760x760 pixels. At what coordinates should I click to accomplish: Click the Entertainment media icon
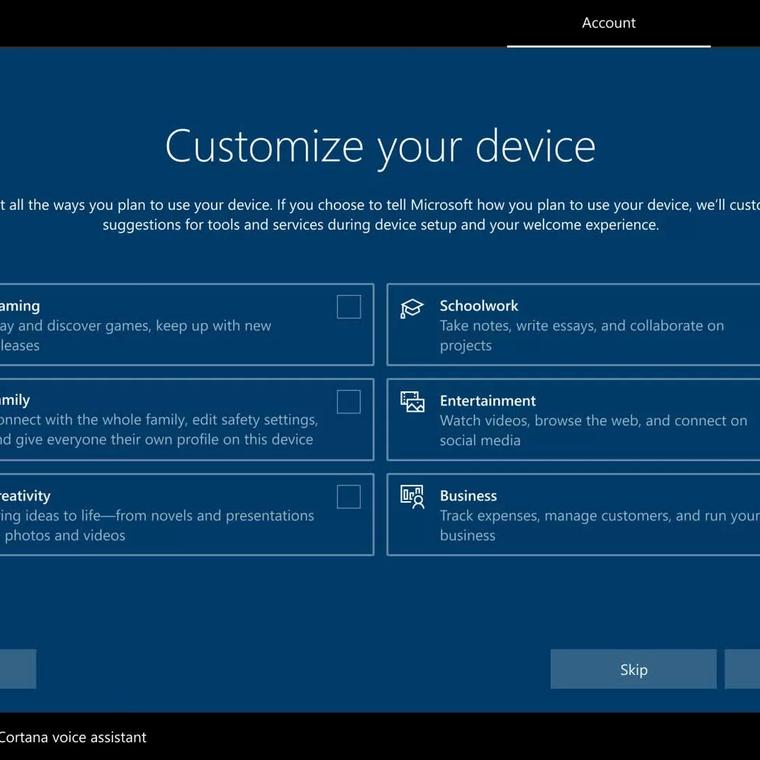pos(412,402)
